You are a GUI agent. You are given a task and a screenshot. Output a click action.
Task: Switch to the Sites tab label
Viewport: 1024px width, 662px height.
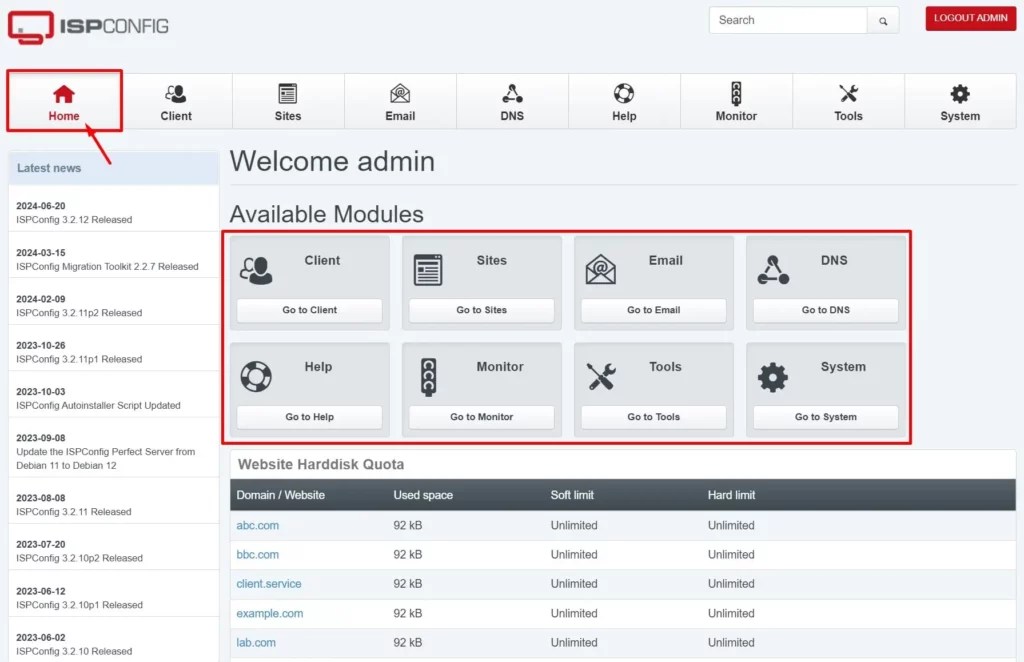point(287,116)
